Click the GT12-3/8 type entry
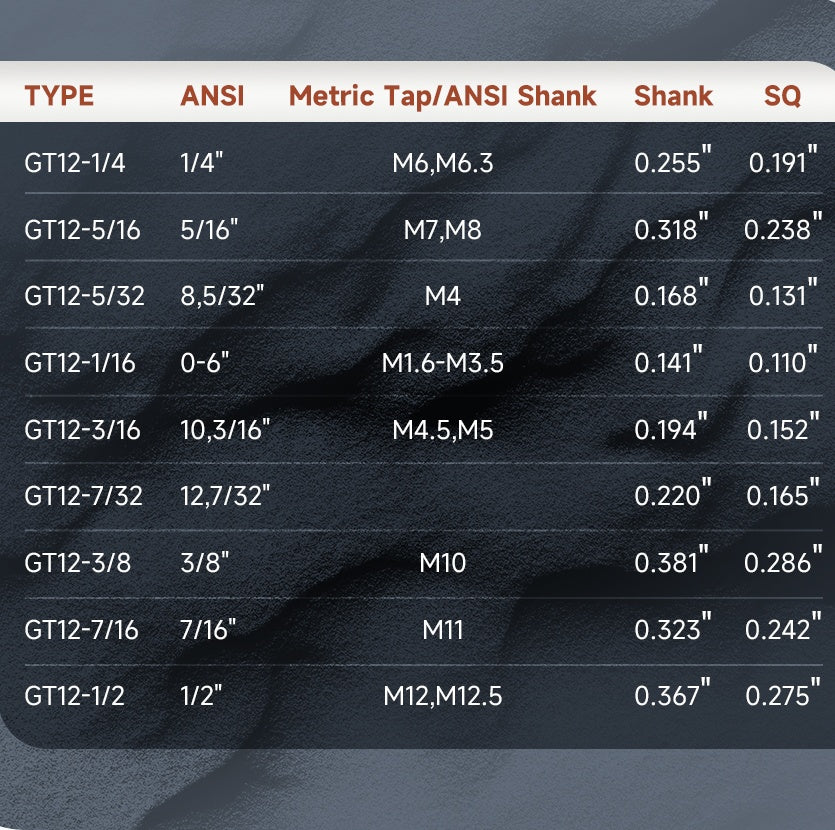Image resolution: width=835 pixels, height=830 pixels. tap(77, 563)
